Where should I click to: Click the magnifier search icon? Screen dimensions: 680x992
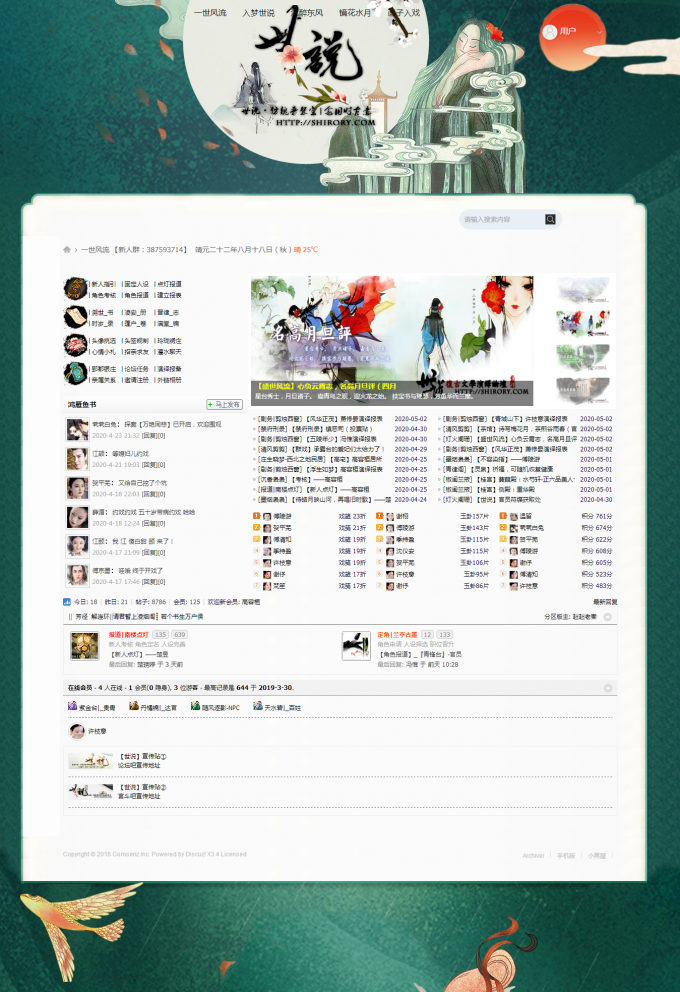tap(550, 220)
